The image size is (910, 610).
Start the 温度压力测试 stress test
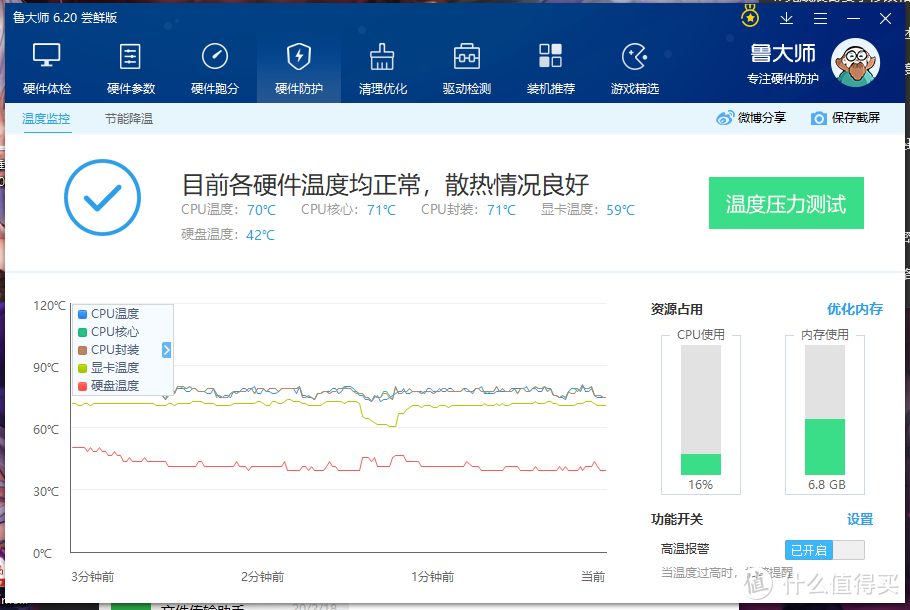(x=786, y=203)
